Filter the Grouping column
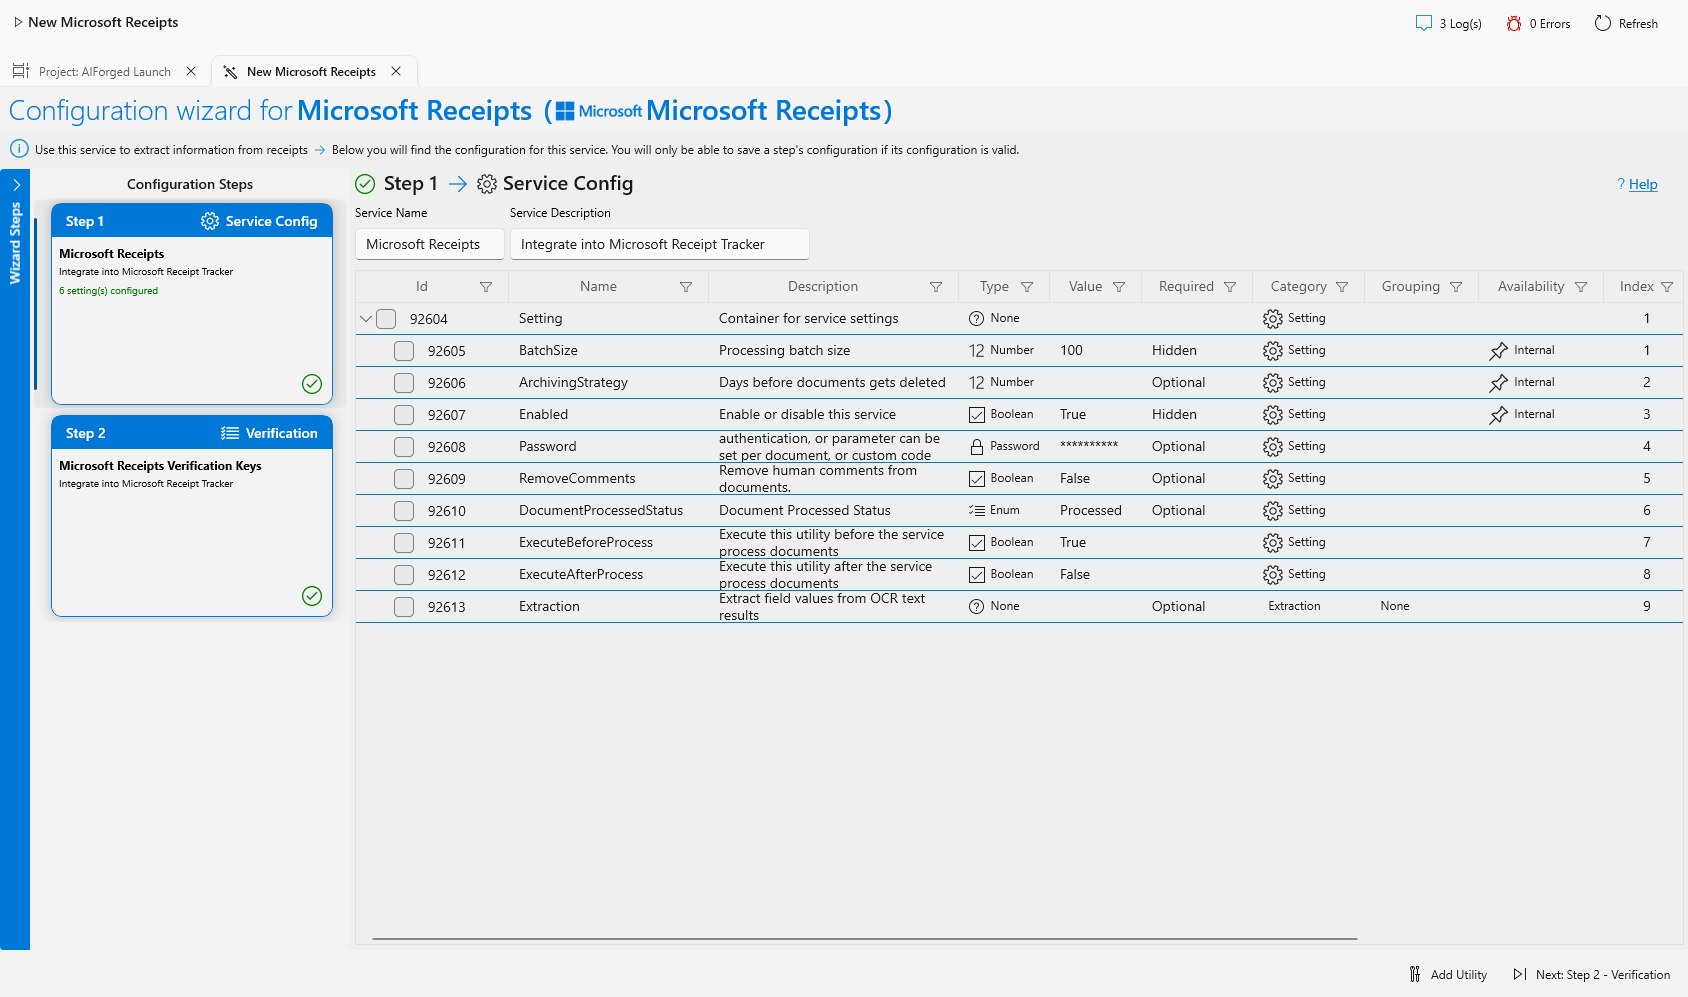Viewport: 1688px width, 997px height. (1456, 287)
